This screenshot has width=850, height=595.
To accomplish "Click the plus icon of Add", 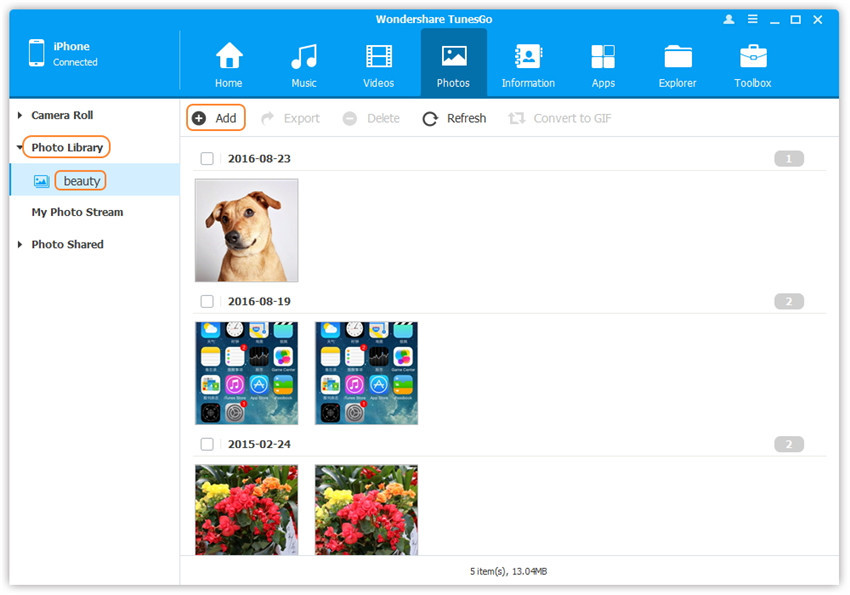I will (199, 118).
